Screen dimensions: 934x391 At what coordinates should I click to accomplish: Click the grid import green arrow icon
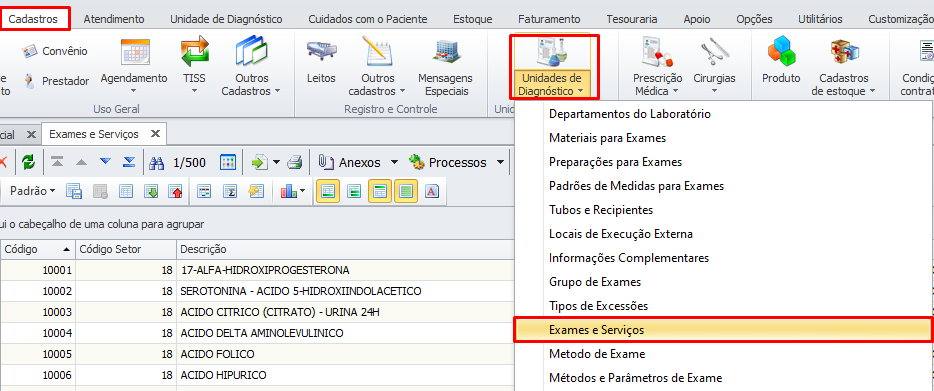point(152,191)
